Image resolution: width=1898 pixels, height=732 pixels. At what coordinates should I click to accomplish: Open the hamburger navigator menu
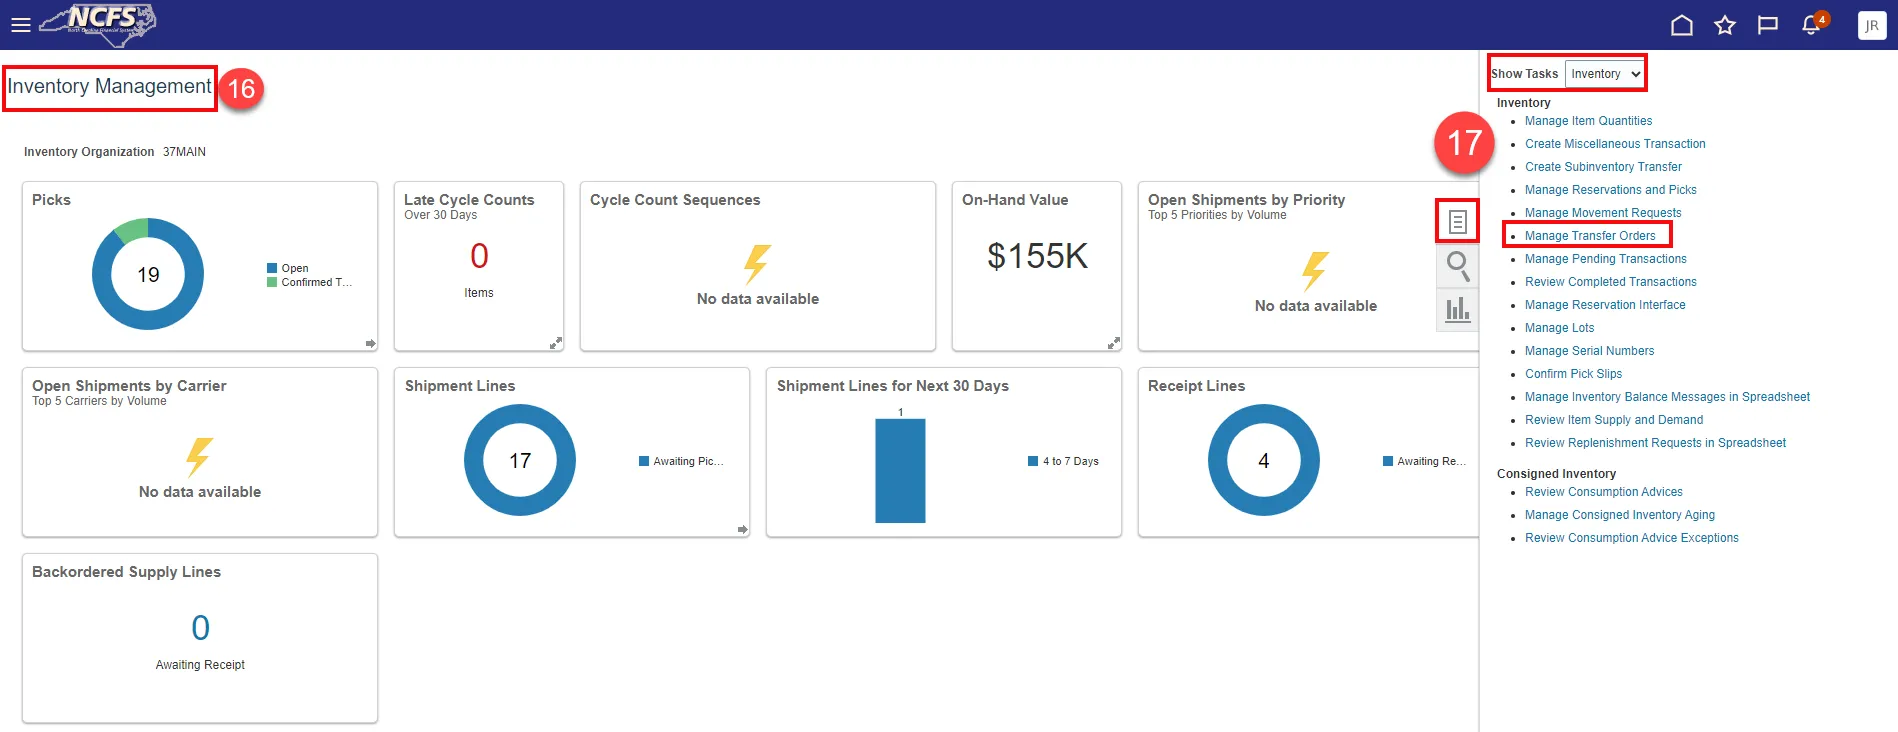(x=20, y=25)
